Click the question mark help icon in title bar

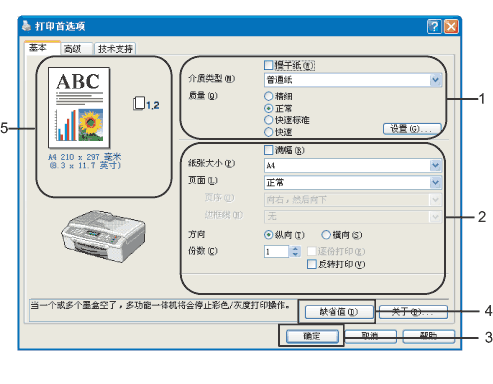click(434, 26)
